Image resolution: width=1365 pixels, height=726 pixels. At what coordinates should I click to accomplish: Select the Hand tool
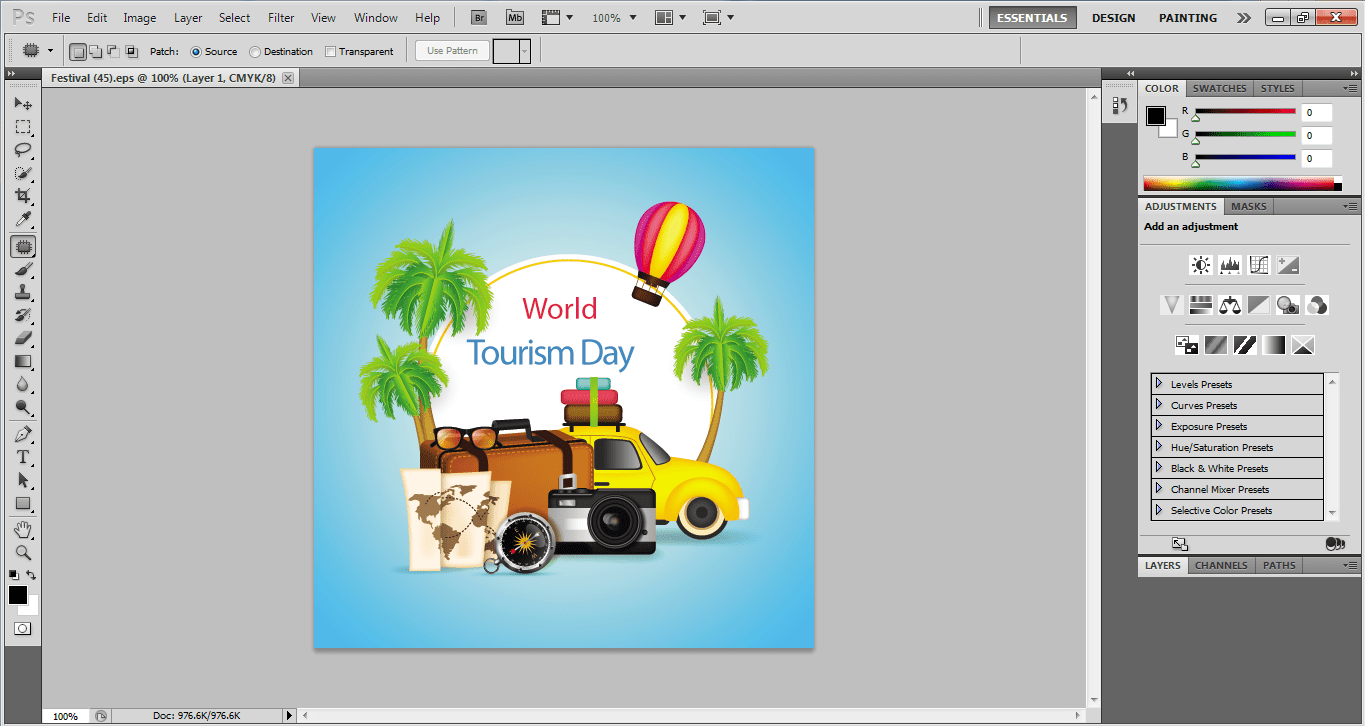[22, 528]
